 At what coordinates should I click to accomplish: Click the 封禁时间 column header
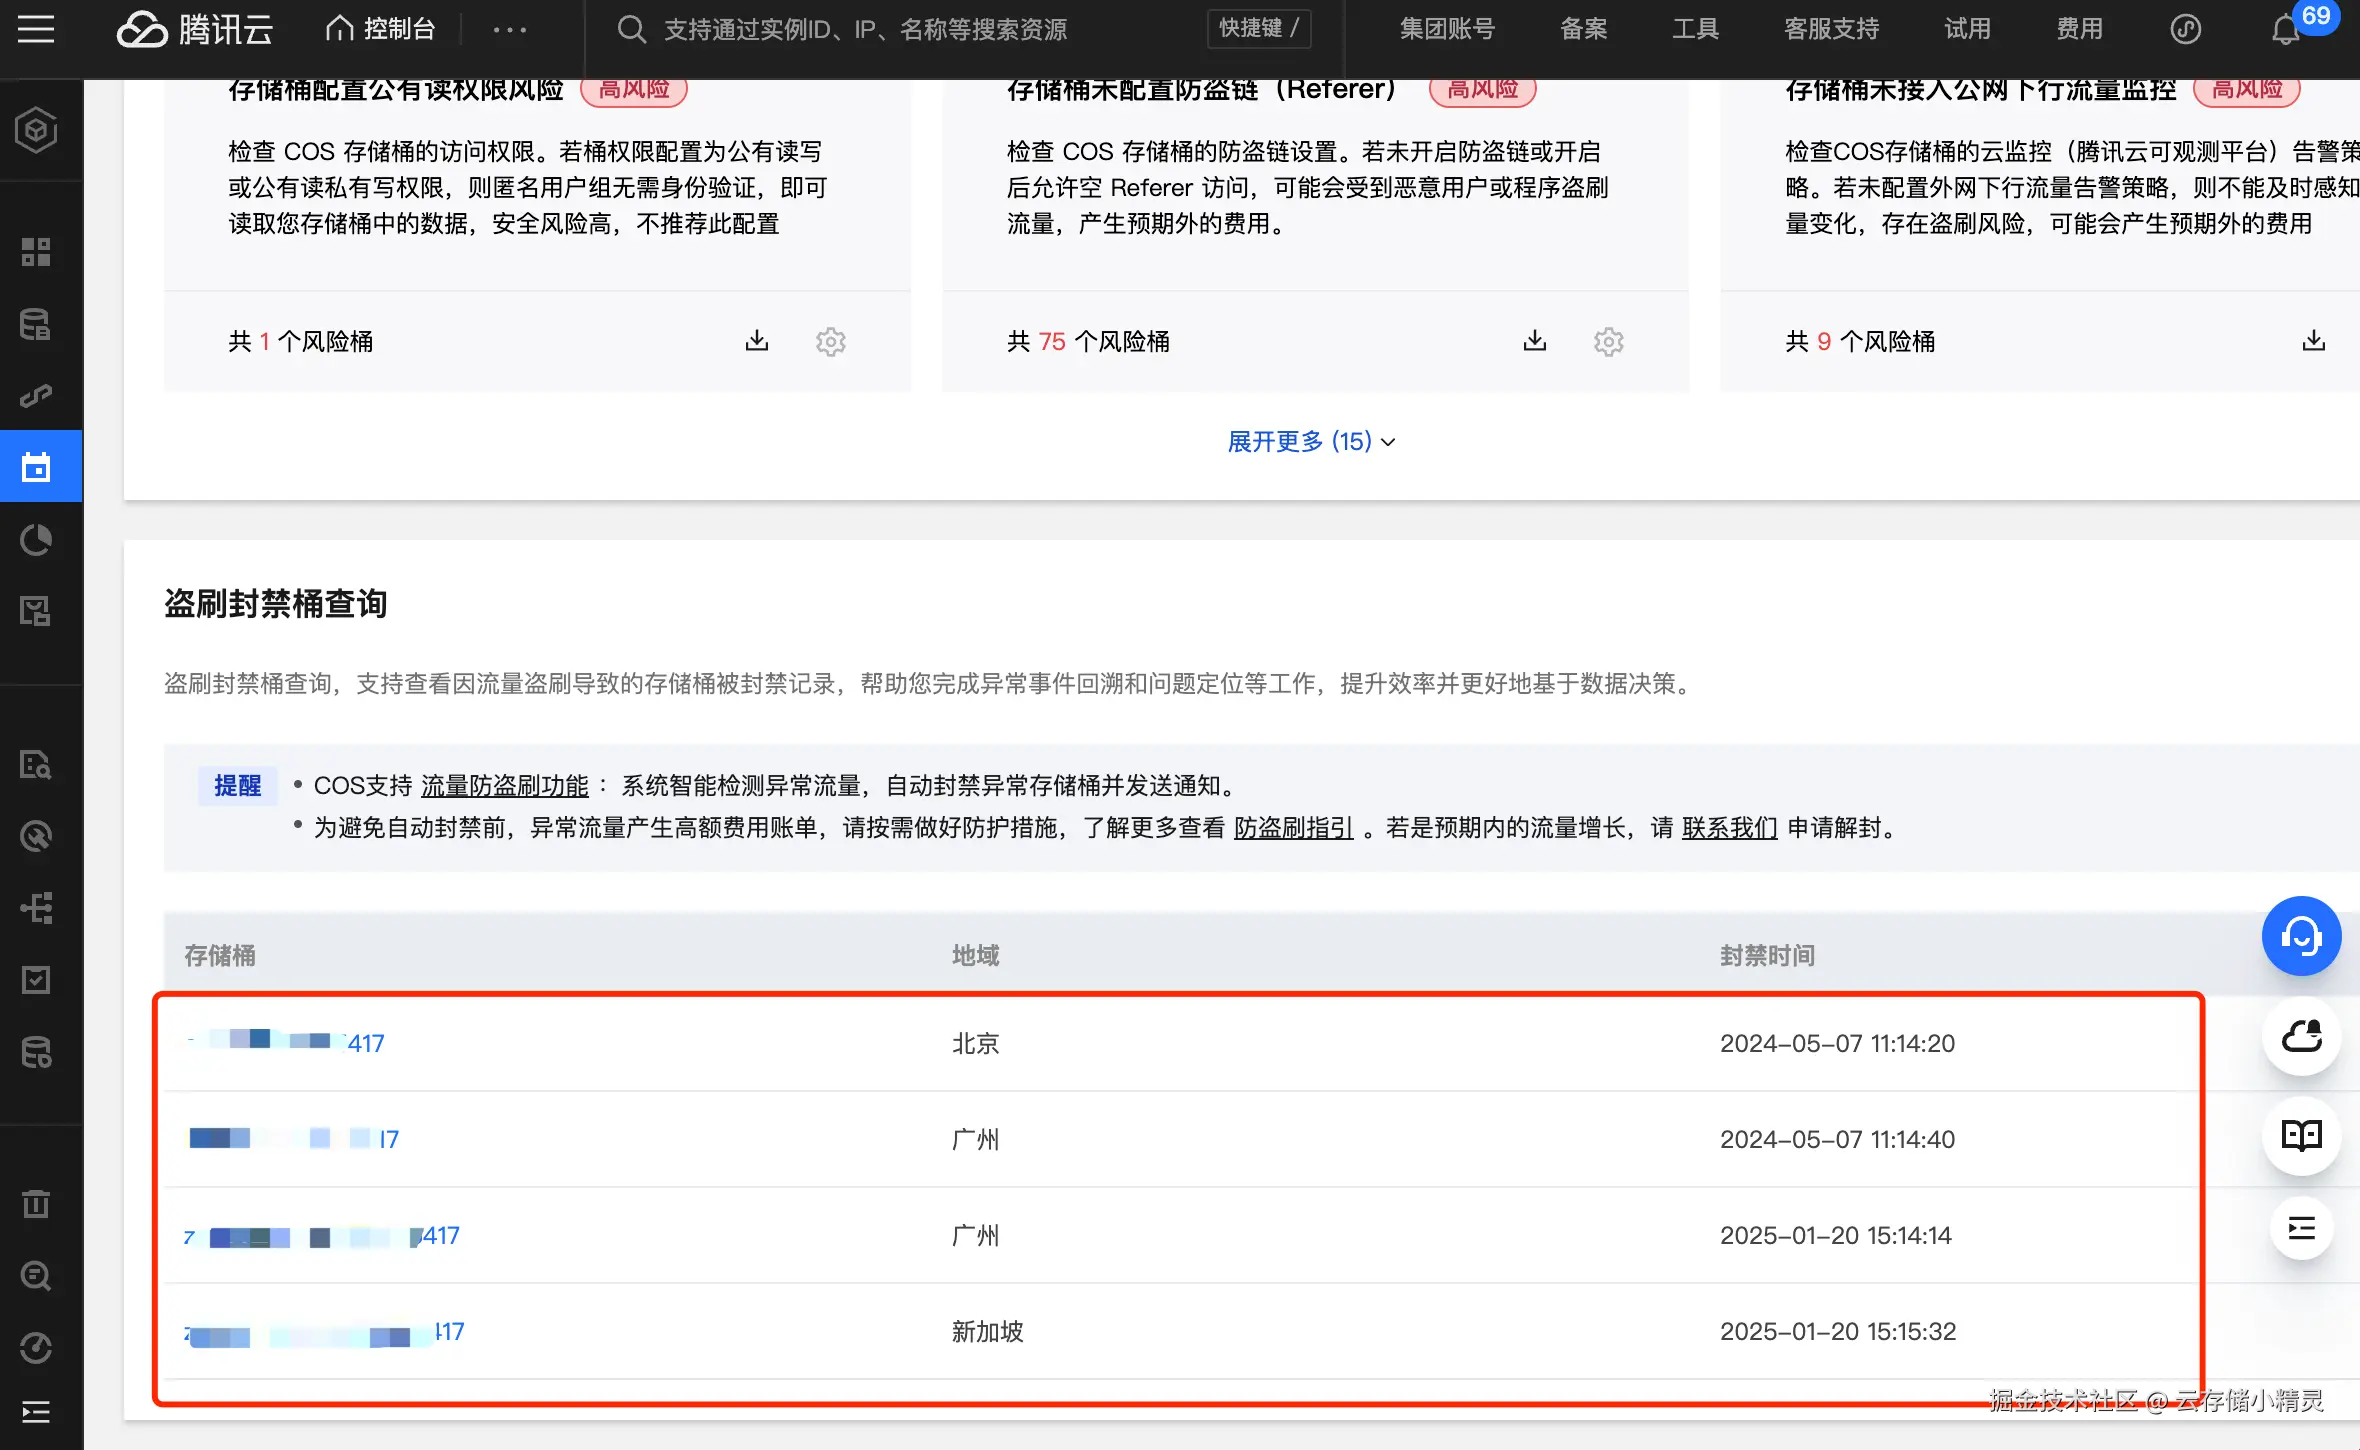[x=1768, y=955]
